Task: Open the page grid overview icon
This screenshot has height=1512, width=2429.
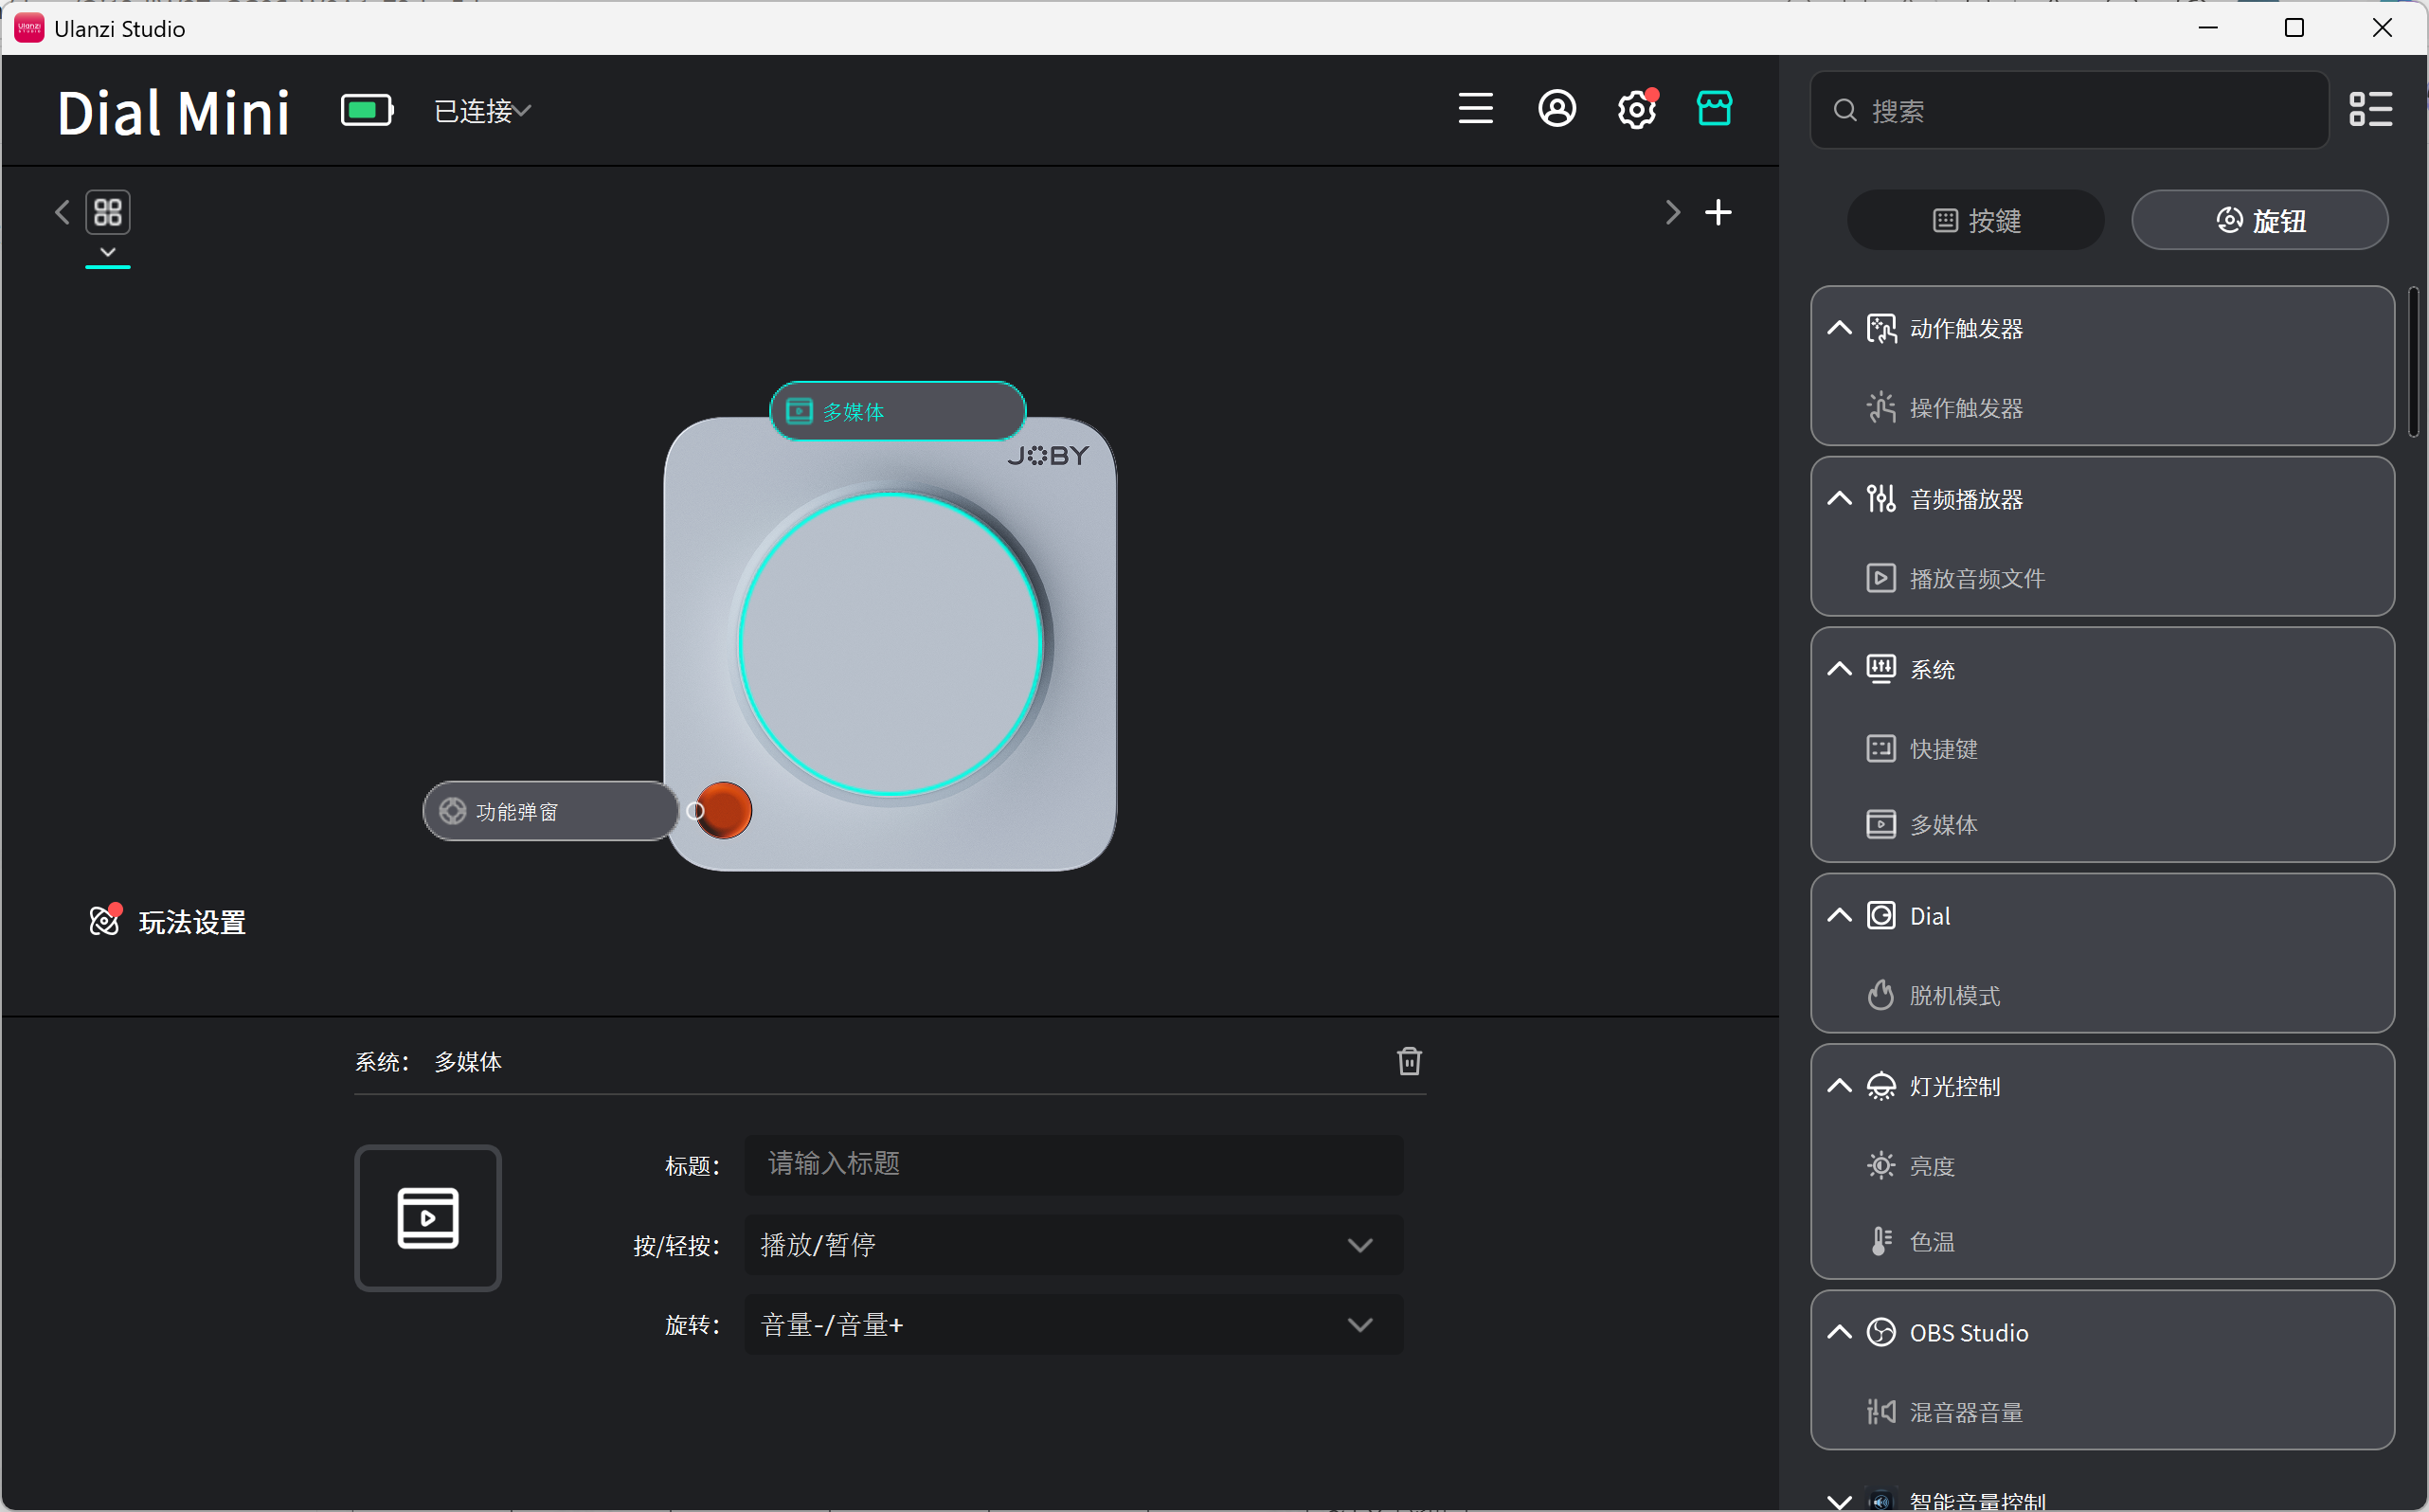Action: [108, 212]
